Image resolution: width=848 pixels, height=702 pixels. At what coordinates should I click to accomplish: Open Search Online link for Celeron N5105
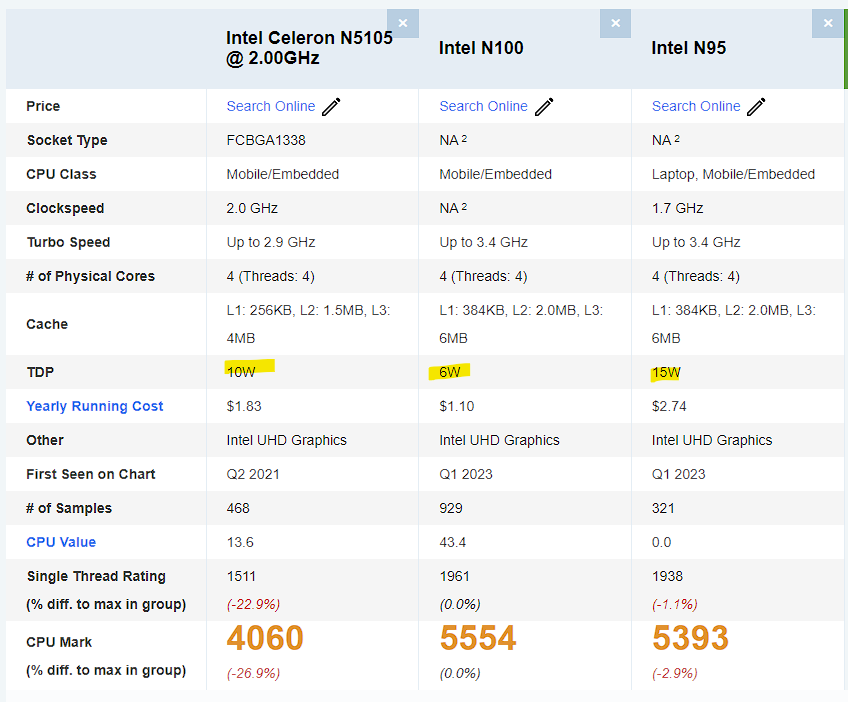click(270, 106)
